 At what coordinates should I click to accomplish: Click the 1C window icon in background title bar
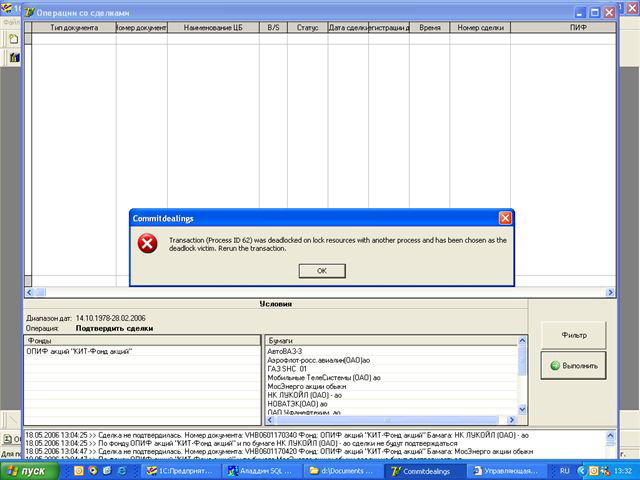coord(6,8)
